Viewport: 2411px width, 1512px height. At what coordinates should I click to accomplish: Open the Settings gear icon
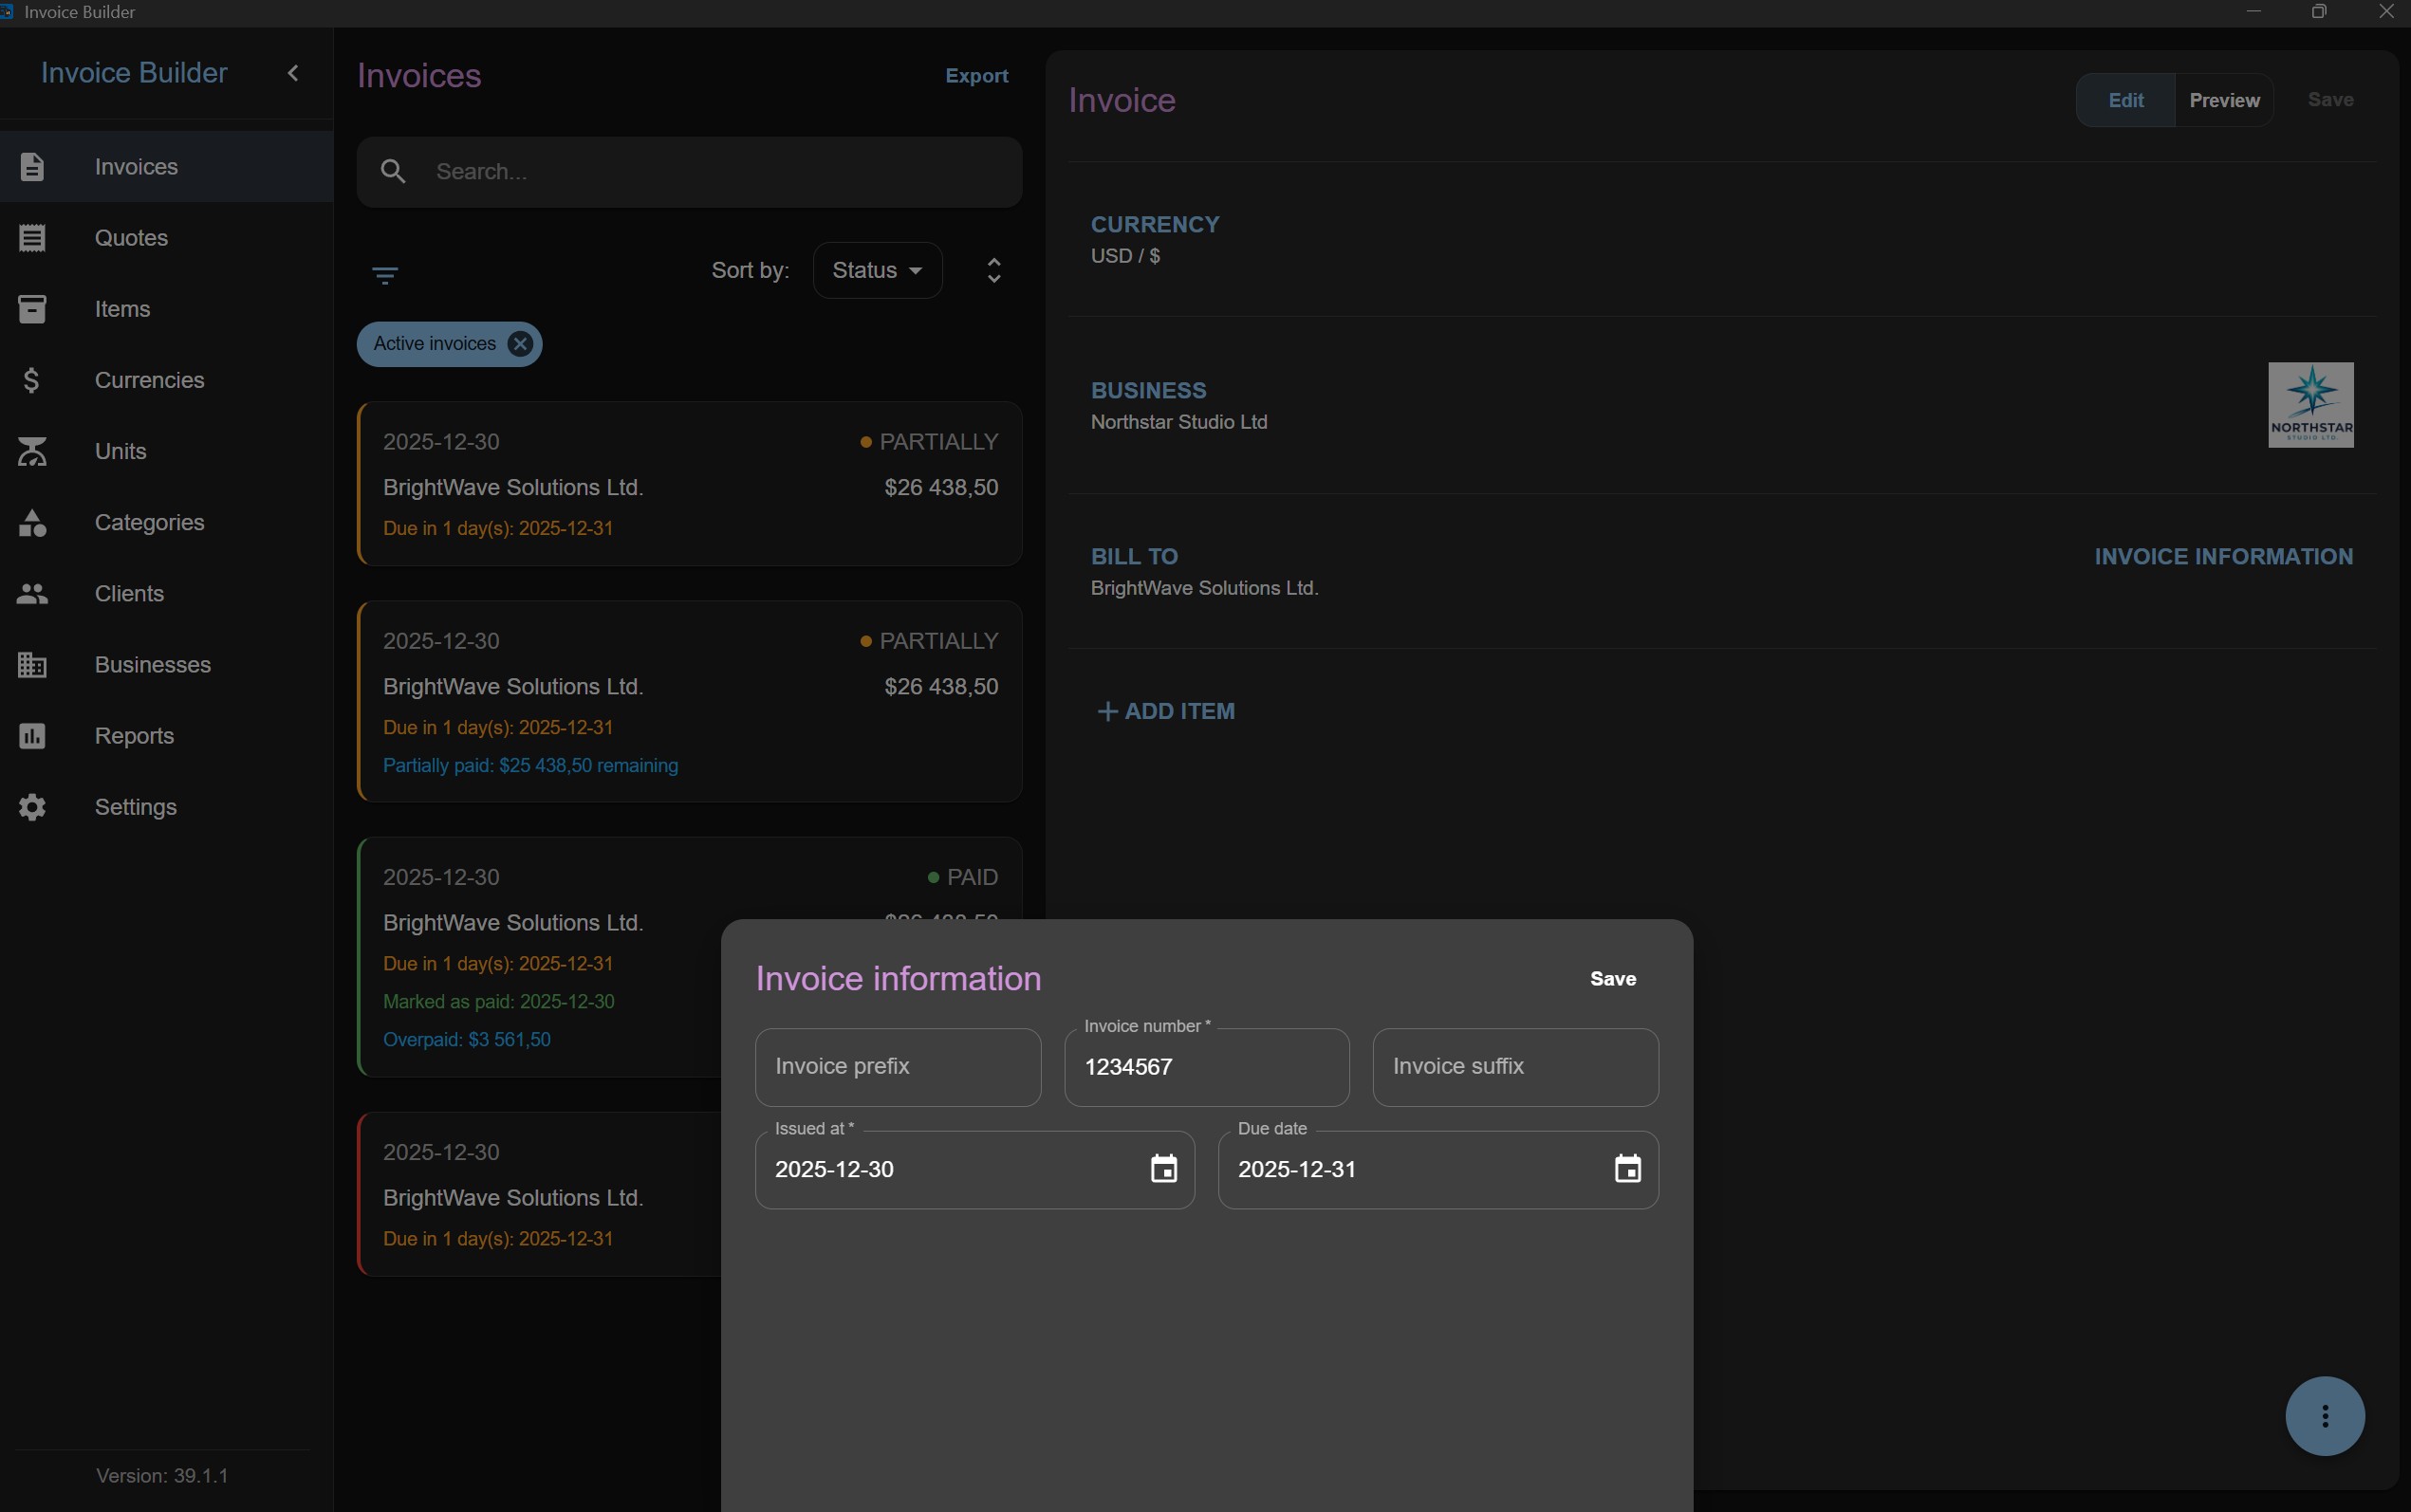point(32,807)
